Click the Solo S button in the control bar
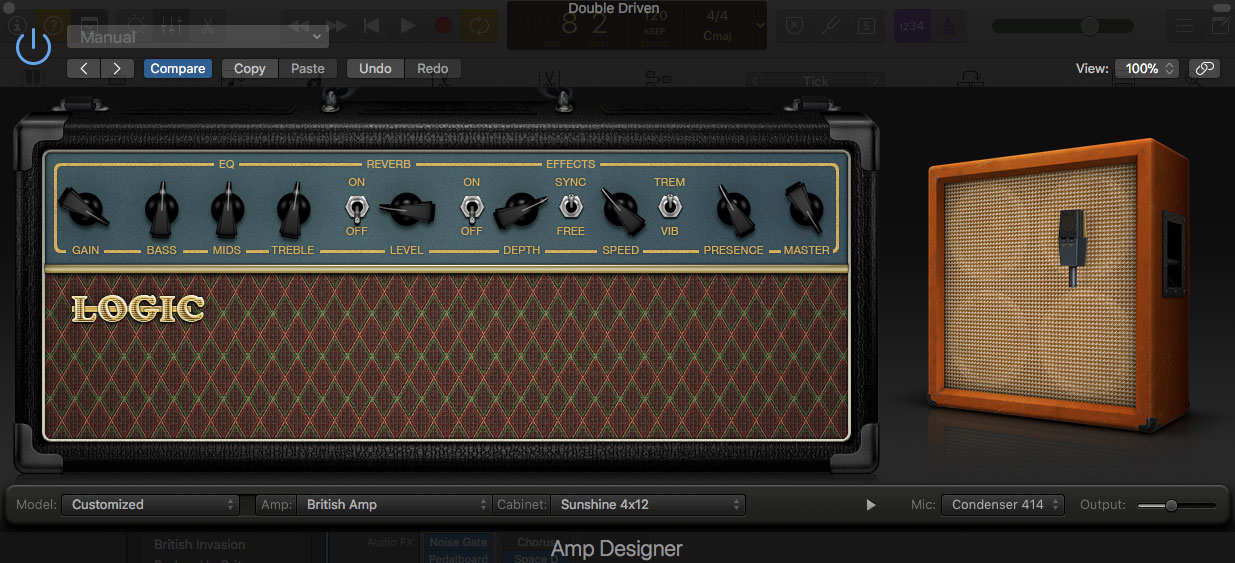1235x563 pixels. (867, 26)
